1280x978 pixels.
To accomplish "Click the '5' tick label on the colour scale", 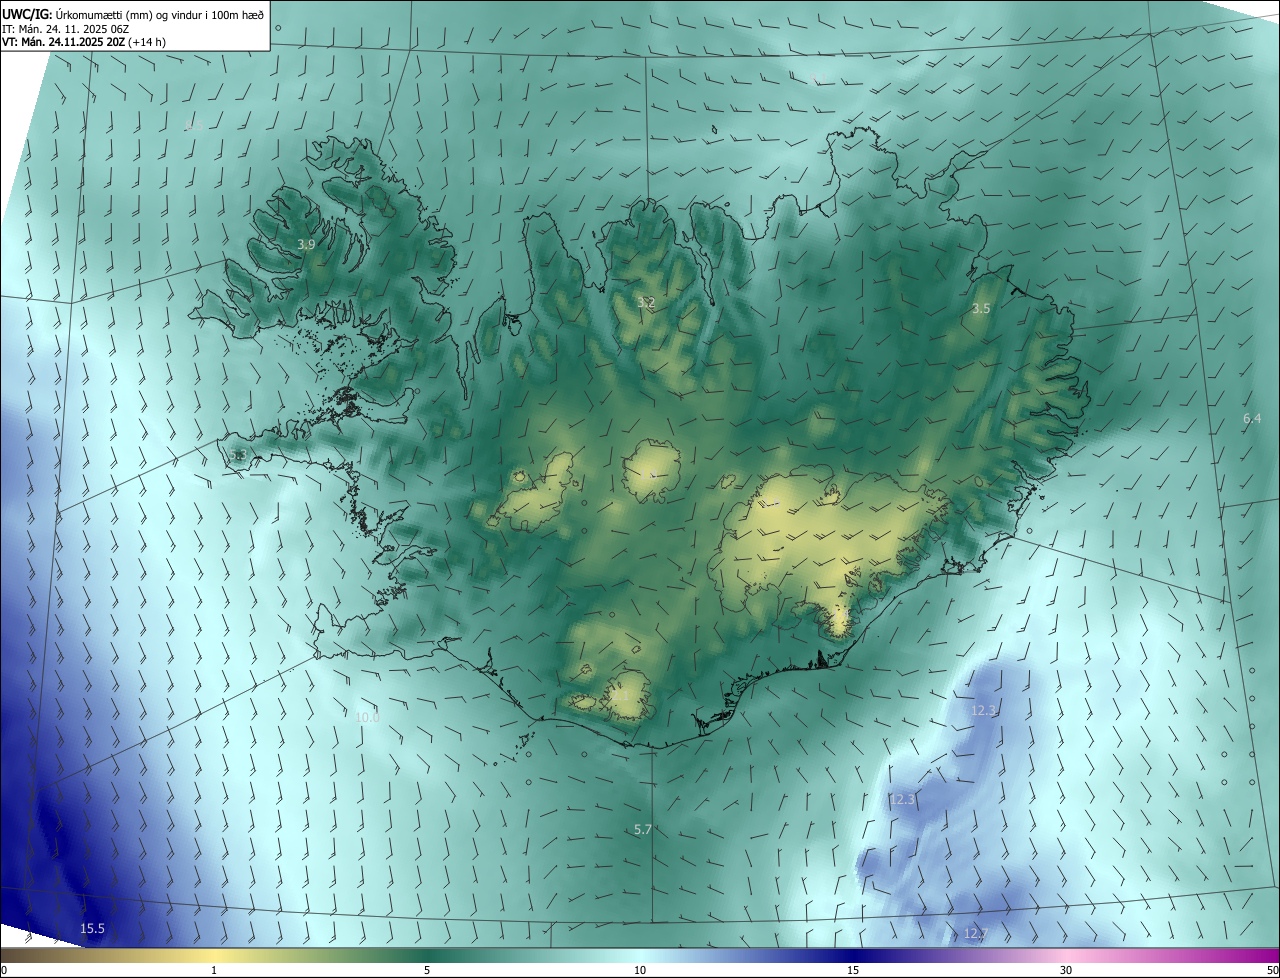I will tap(427, 971).
